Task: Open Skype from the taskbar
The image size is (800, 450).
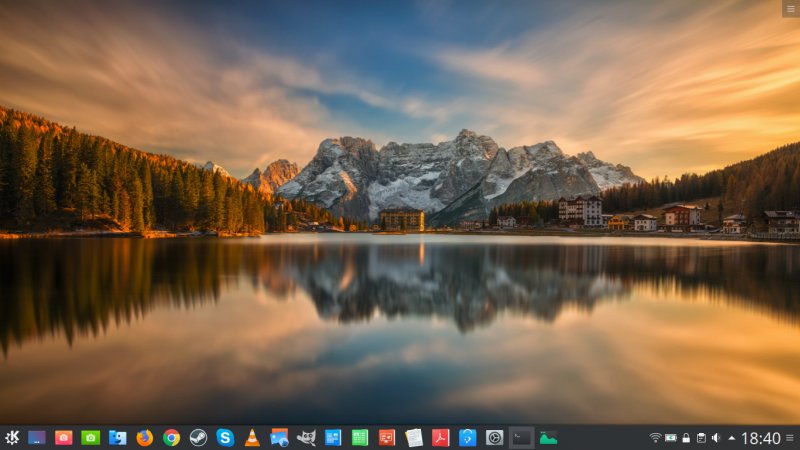Action: click(x=225, y=437)
